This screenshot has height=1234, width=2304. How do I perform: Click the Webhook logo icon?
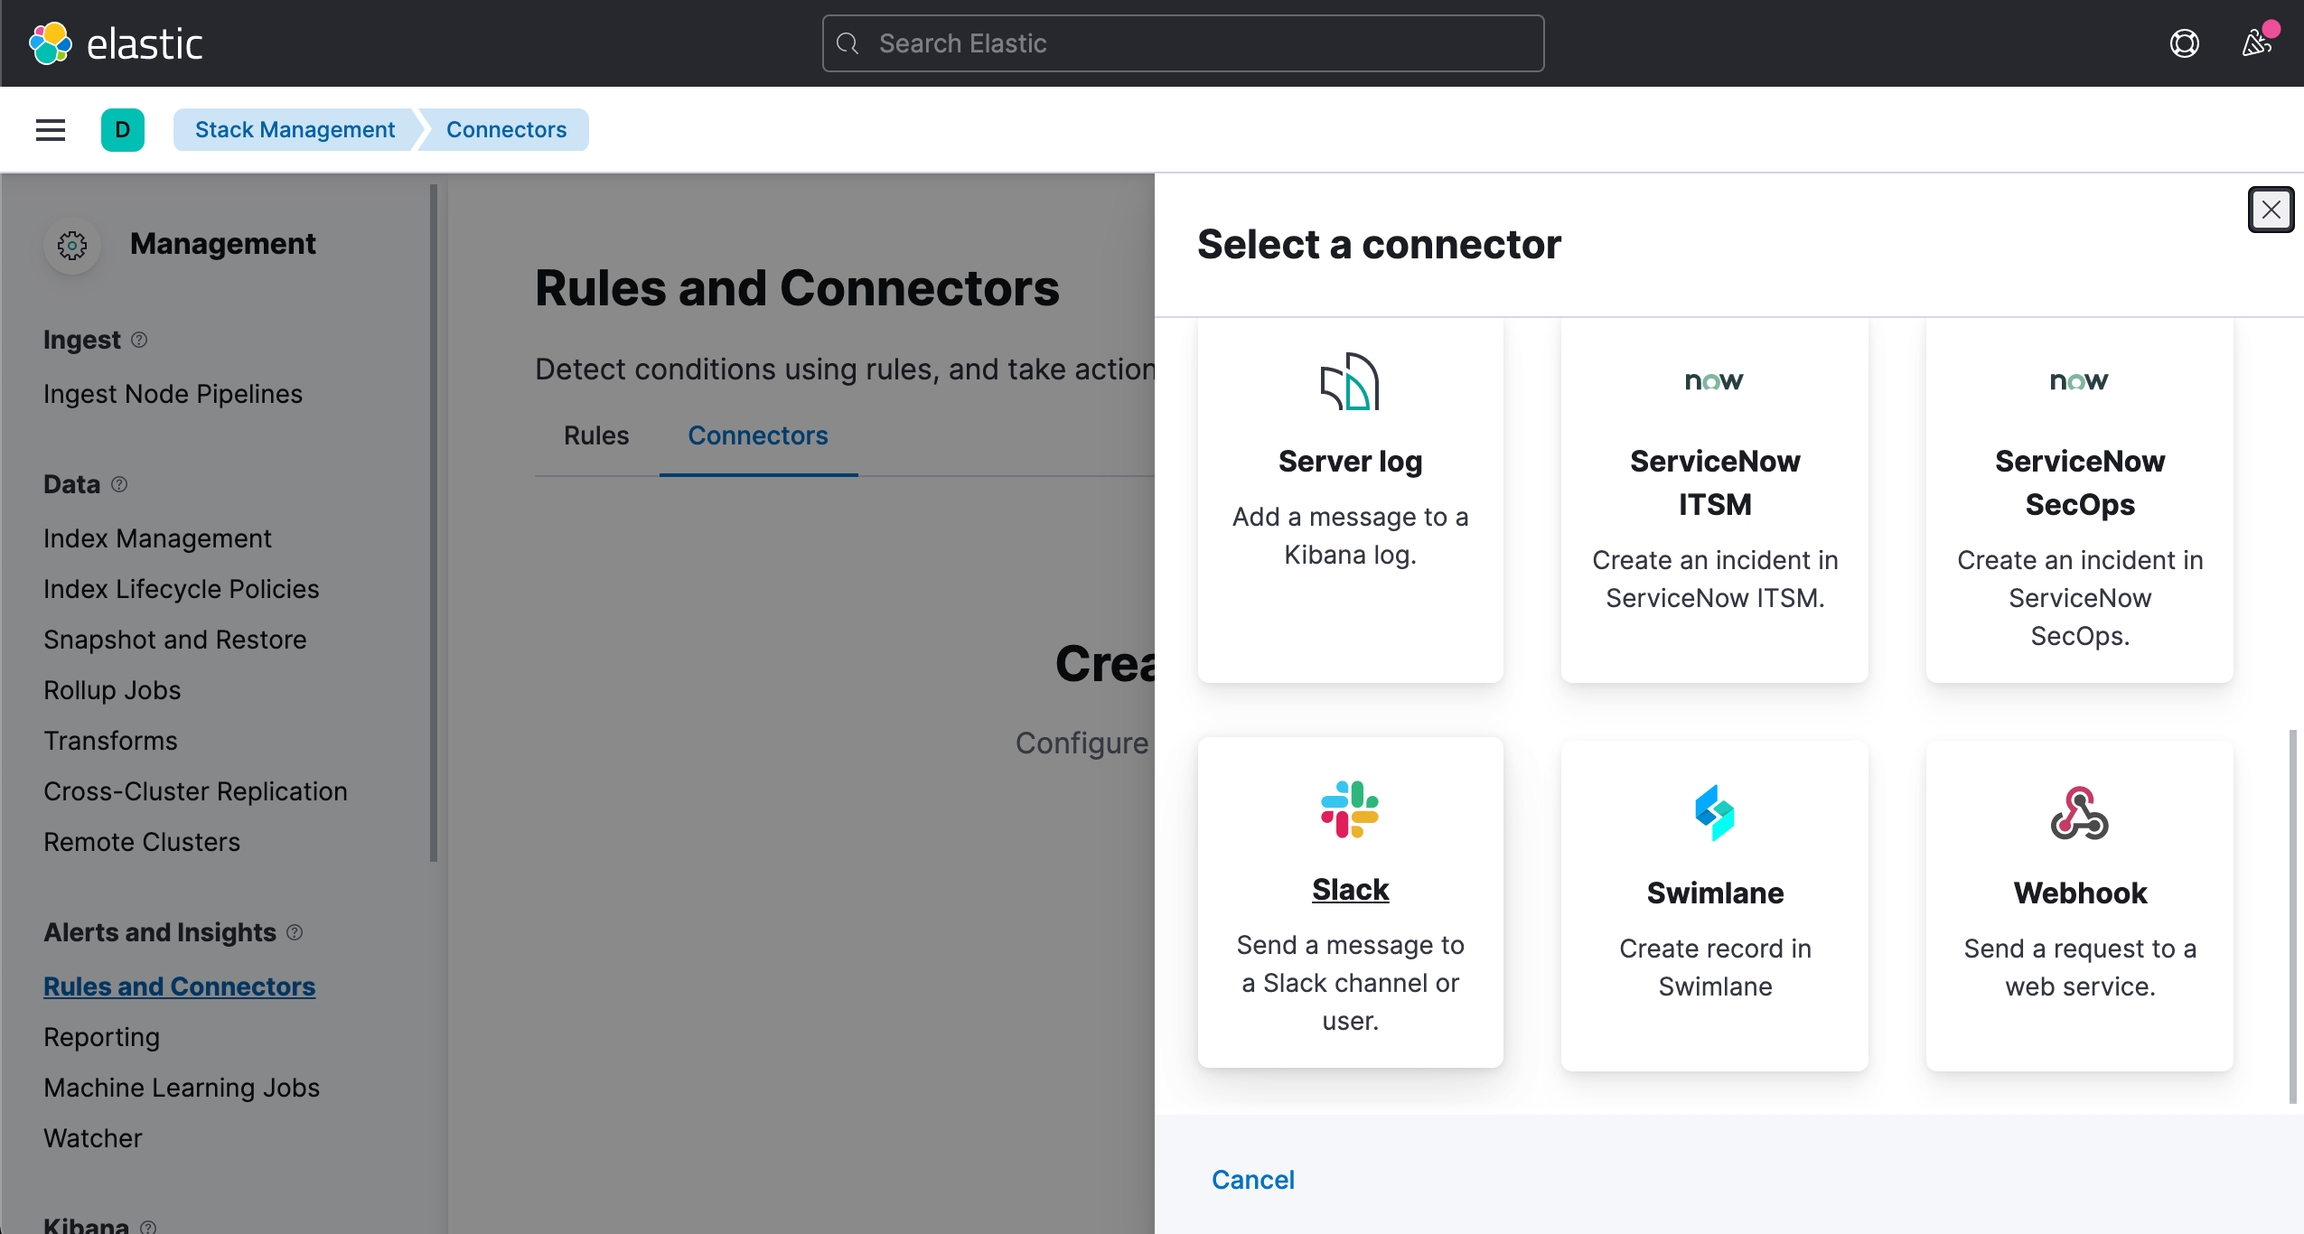coord(2079,813)
